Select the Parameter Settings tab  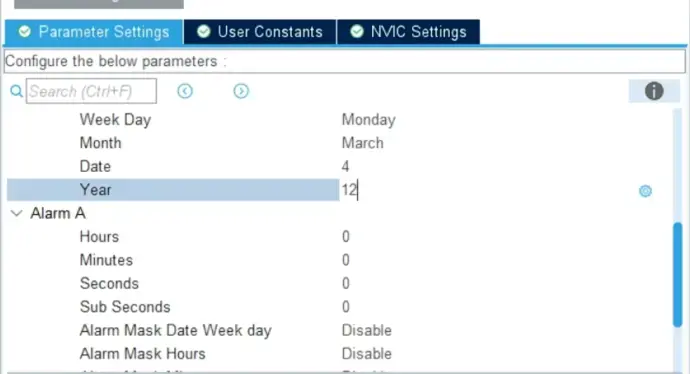(94, 32)
